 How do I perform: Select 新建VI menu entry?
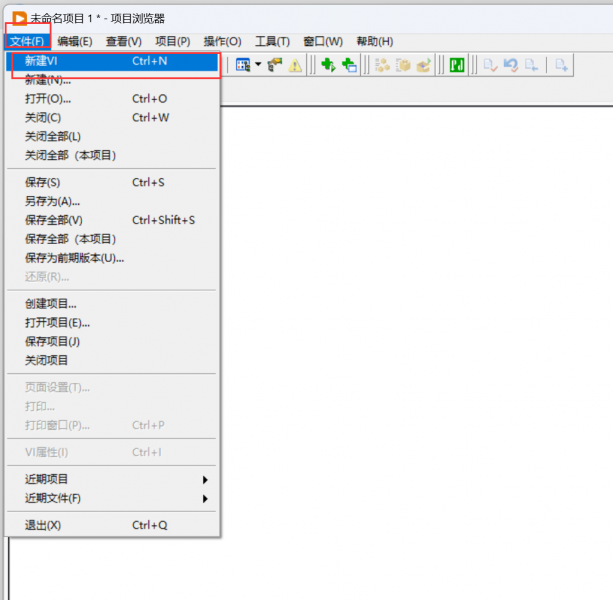[x=112, y=61]
